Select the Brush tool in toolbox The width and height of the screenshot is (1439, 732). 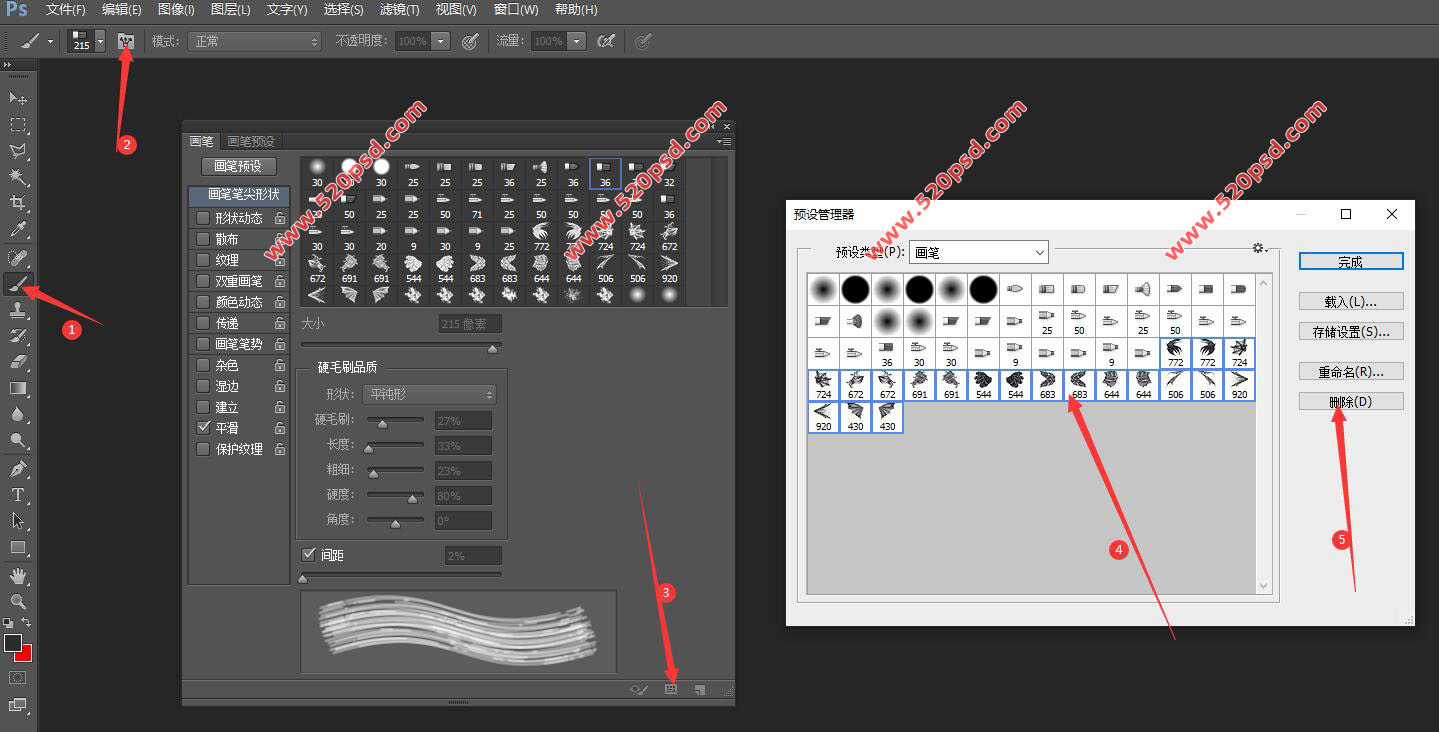click(x=18, y=283)
